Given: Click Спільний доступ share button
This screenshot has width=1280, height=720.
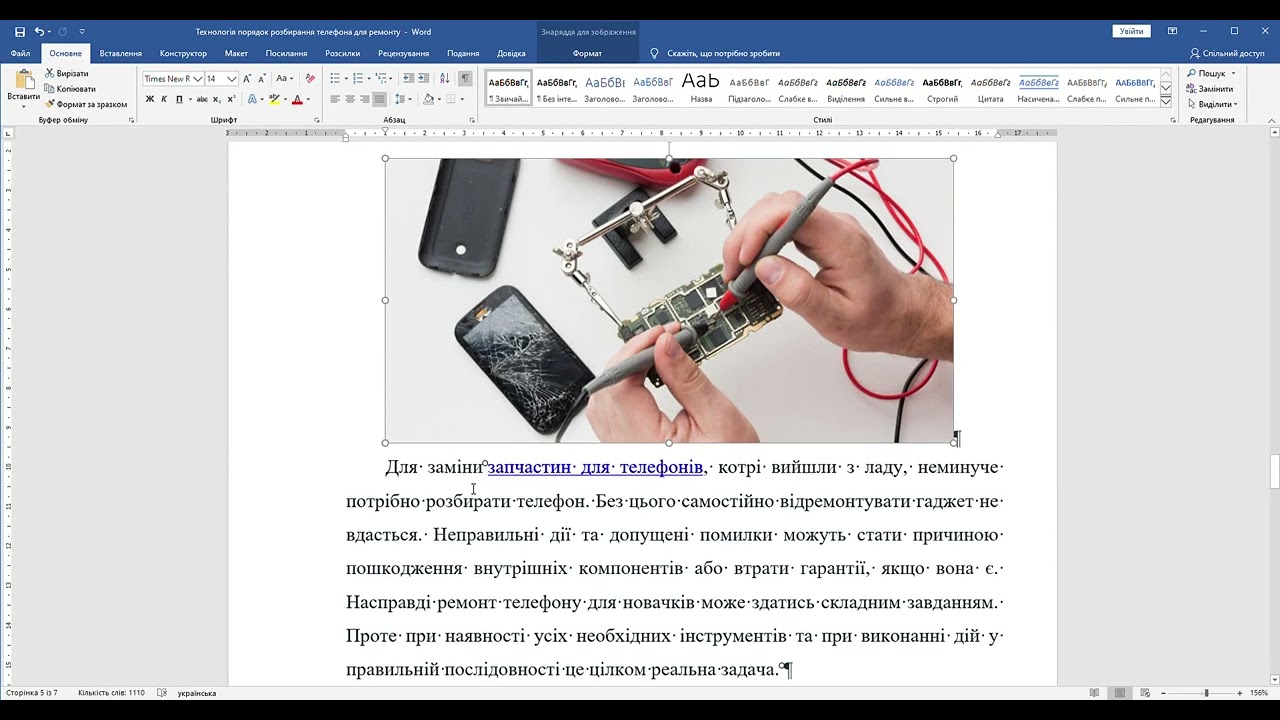Looking at the screenshot, I should coord(1227,53).
